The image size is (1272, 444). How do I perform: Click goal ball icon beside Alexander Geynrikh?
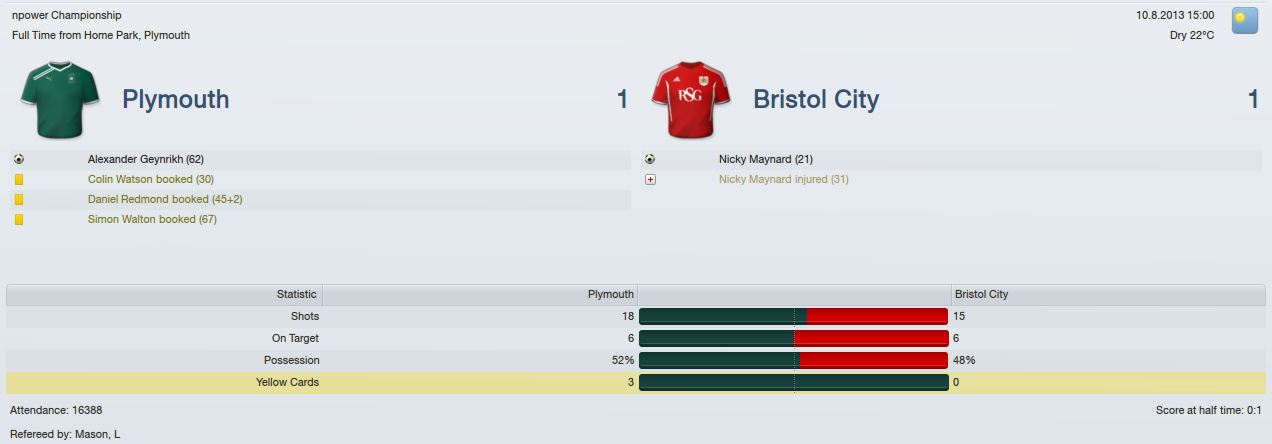pos(19,159)
